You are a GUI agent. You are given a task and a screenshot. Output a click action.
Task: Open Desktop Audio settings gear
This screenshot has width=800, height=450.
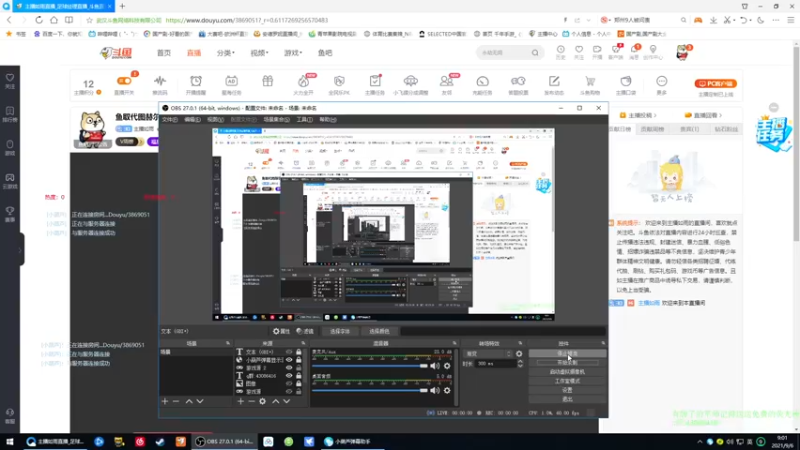(x=447, y=390)
